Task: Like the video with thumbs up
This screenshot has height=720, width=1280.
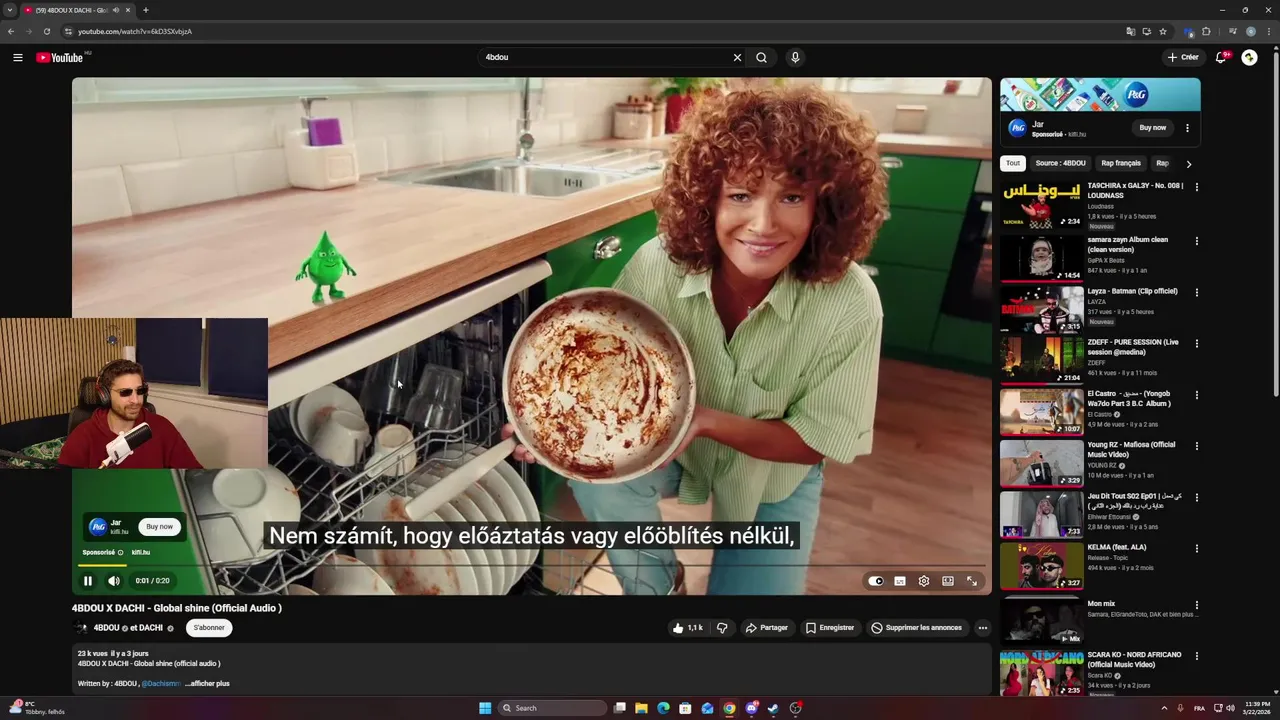Action: (688, 628)
